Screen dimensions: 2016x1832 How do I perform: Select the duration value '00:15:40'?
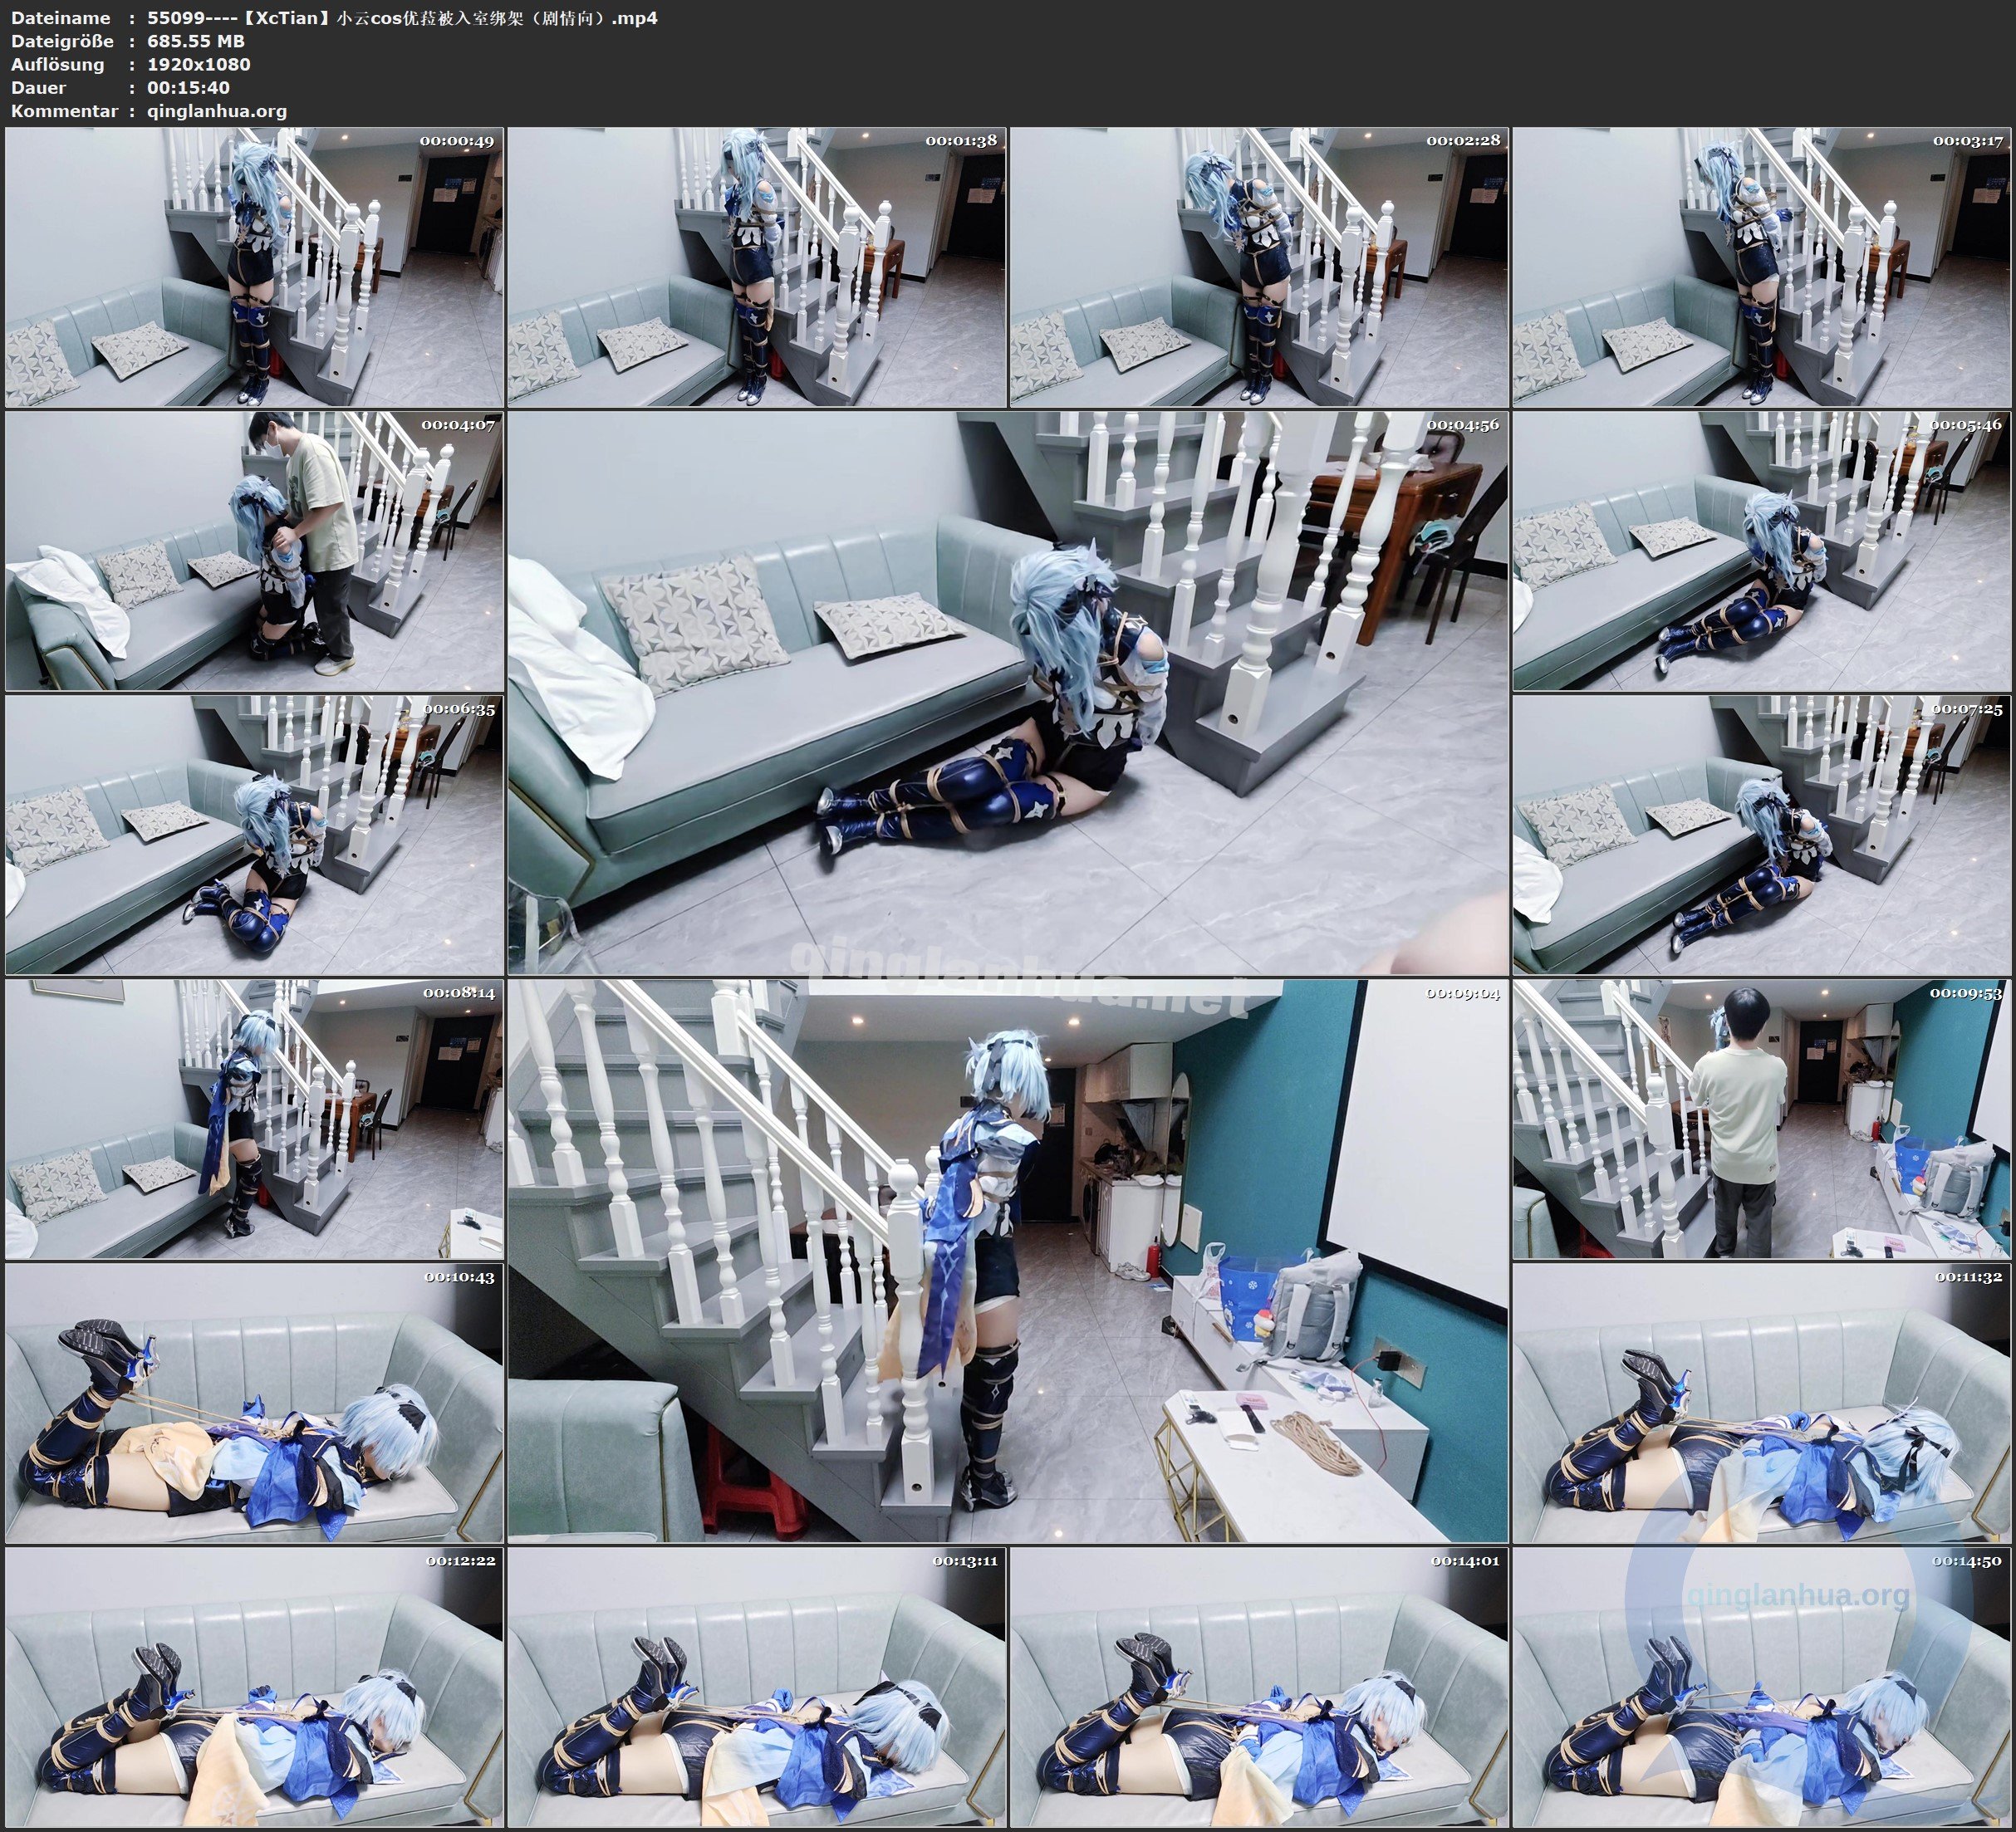tap(188, 87)
